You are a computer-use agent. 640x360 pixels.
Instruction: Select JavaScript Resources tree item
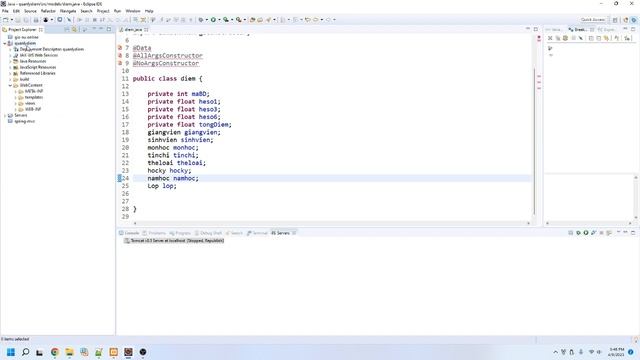tap(38, 67)
